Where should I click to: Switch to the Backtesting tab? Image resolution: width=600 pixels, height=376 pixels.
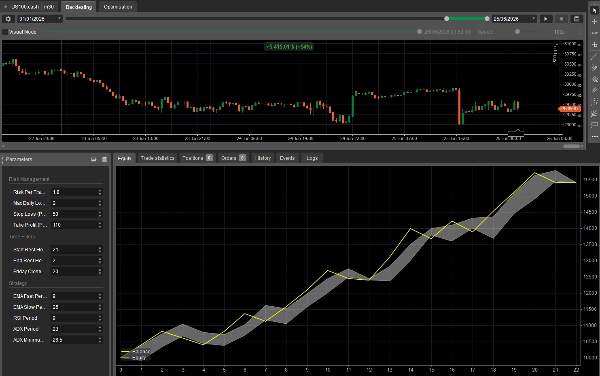[78, 7]
